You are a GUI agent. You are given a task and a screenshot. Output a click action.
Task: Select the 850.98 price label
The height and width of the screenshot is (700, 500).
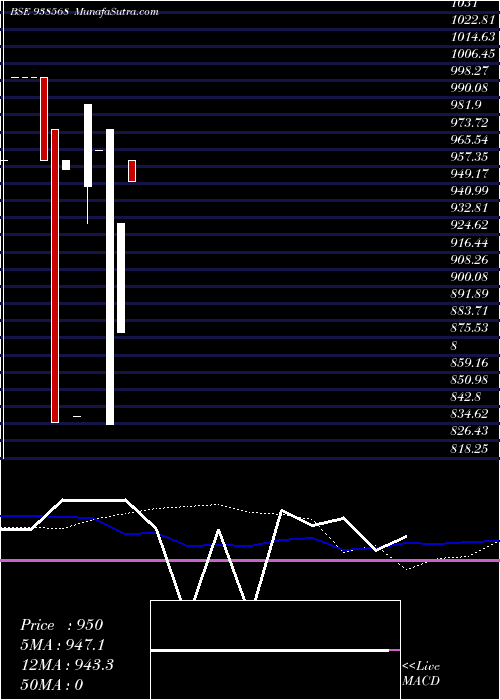[x=469, y=379]
